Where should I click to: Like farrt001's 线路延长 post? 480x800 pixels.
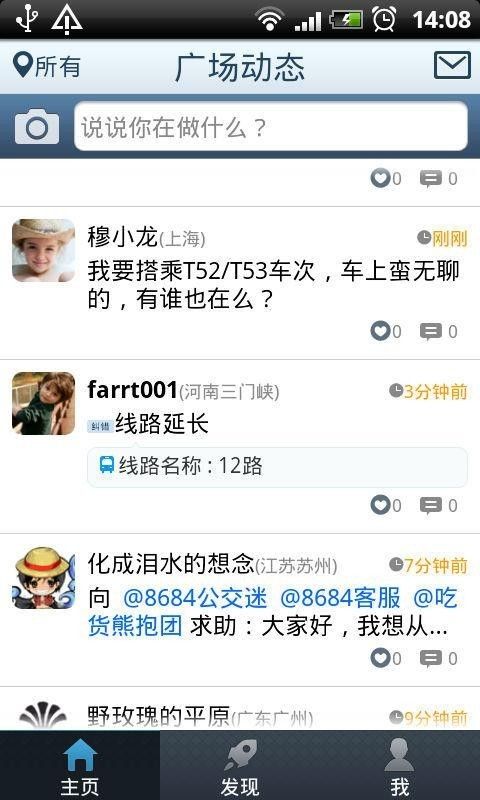[386, 506]
